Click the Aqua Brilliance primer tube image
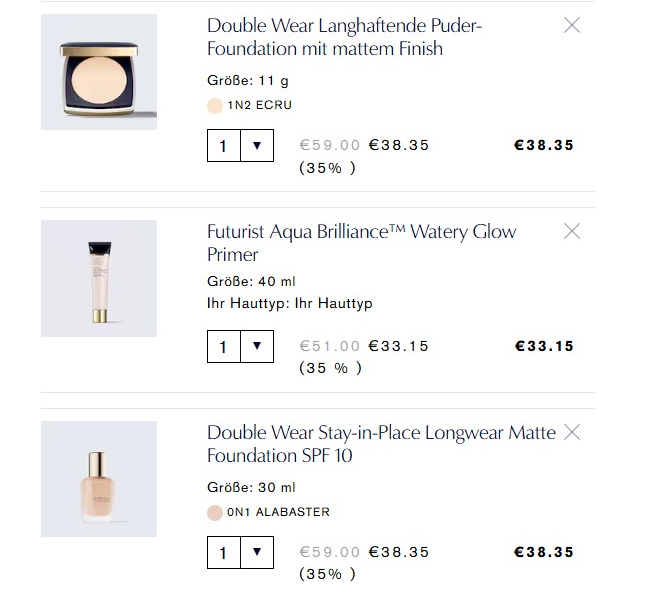This screenshot has width=648, height=596. 99,278
